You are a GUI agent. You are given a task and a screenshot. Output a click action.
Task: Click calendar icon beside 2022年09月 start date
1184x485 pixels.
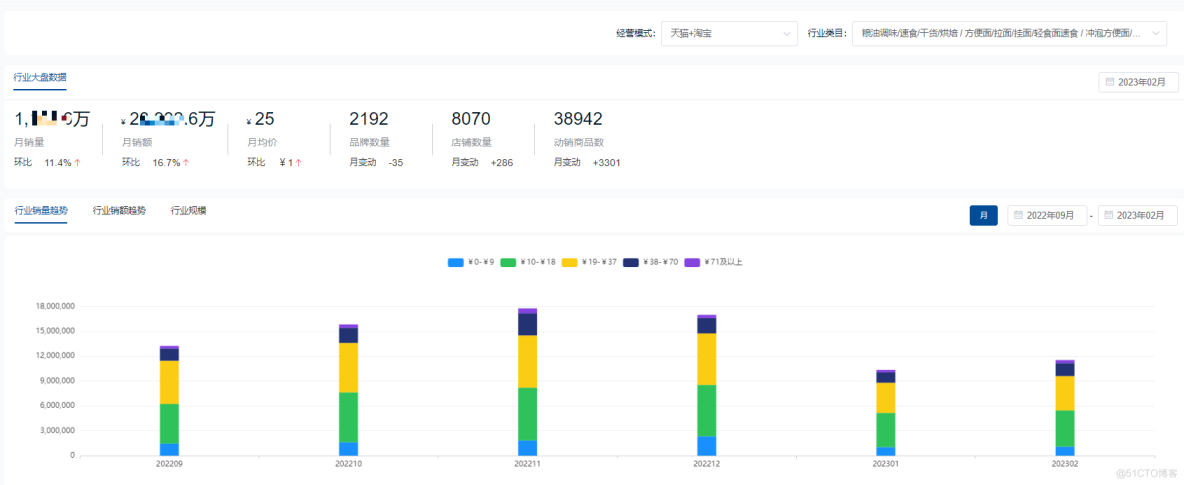(1018, 215)
